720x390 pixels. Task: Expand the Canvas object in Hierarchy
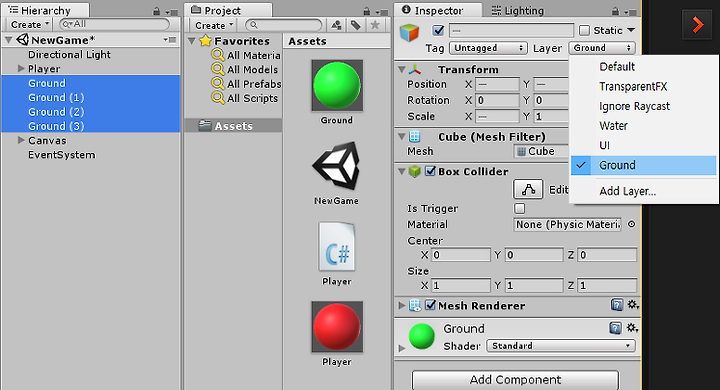pos(21,140)
